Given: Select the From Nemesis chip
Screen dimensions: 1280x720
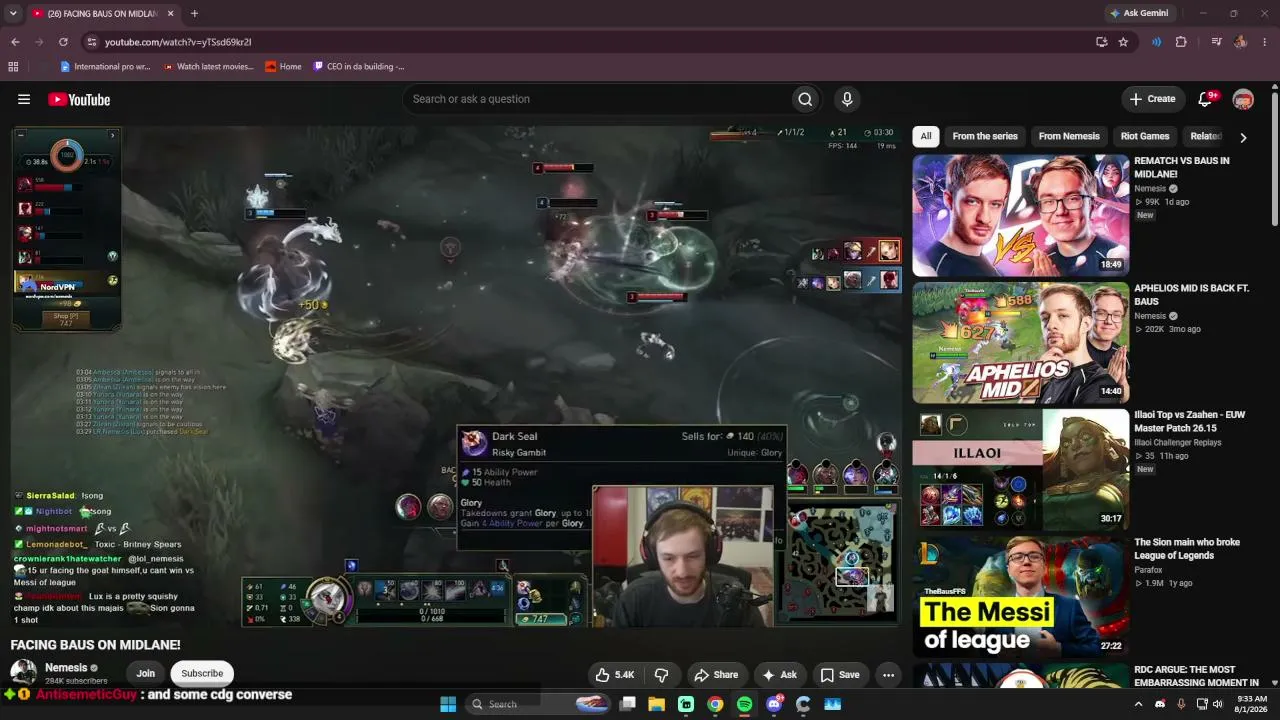Looking at the screenshot, I should [1069, 136].
